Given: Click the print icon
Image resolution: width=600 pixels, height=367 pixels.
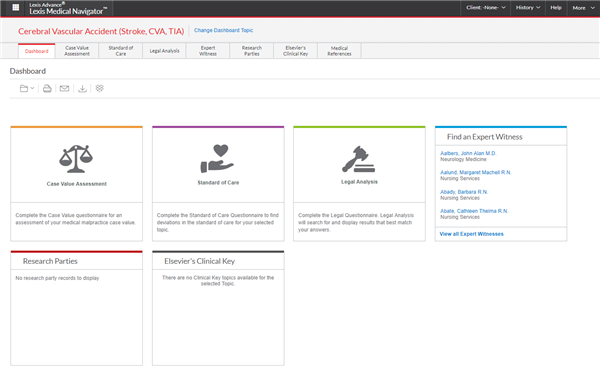Looking at the screenshot, I should (x=47, y=88).
